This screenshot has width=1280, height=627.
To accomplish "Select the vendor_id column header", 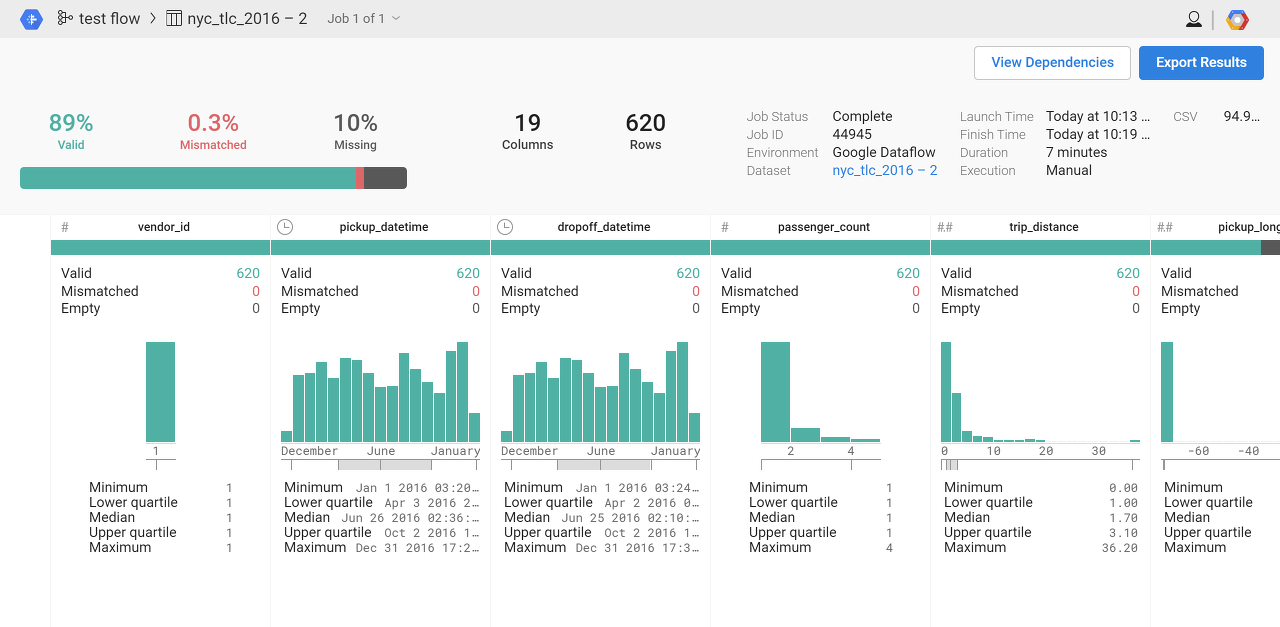I will click(x=164, y=227).
